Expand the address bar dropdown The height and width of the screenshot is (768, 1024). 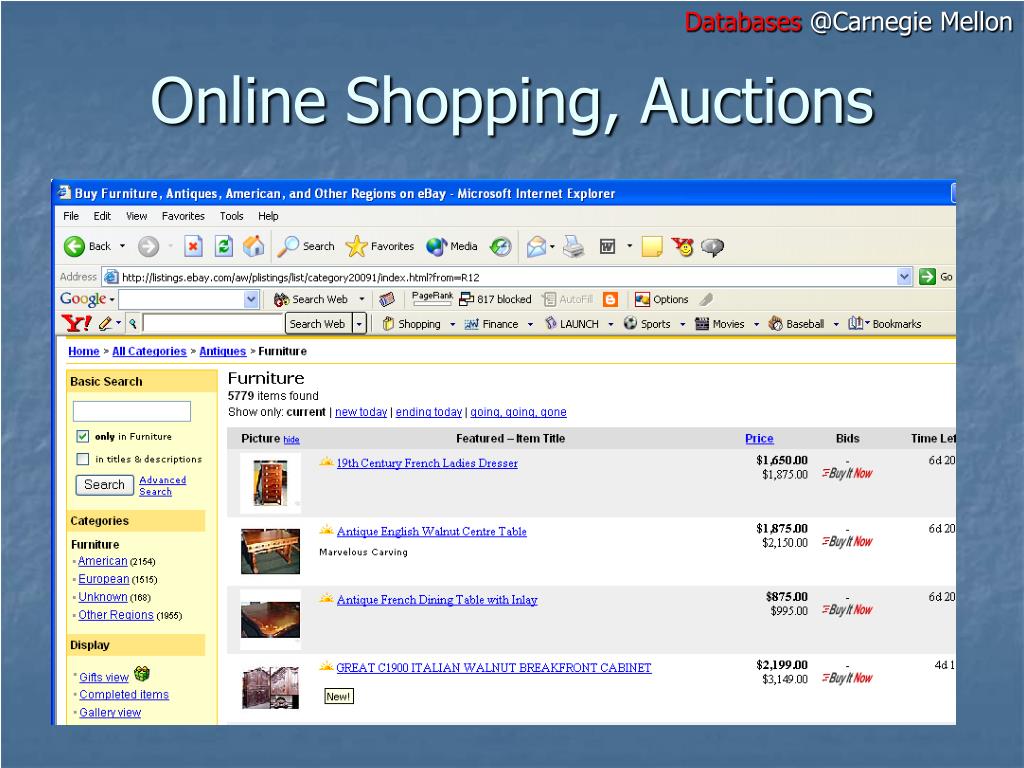(904, 277)
